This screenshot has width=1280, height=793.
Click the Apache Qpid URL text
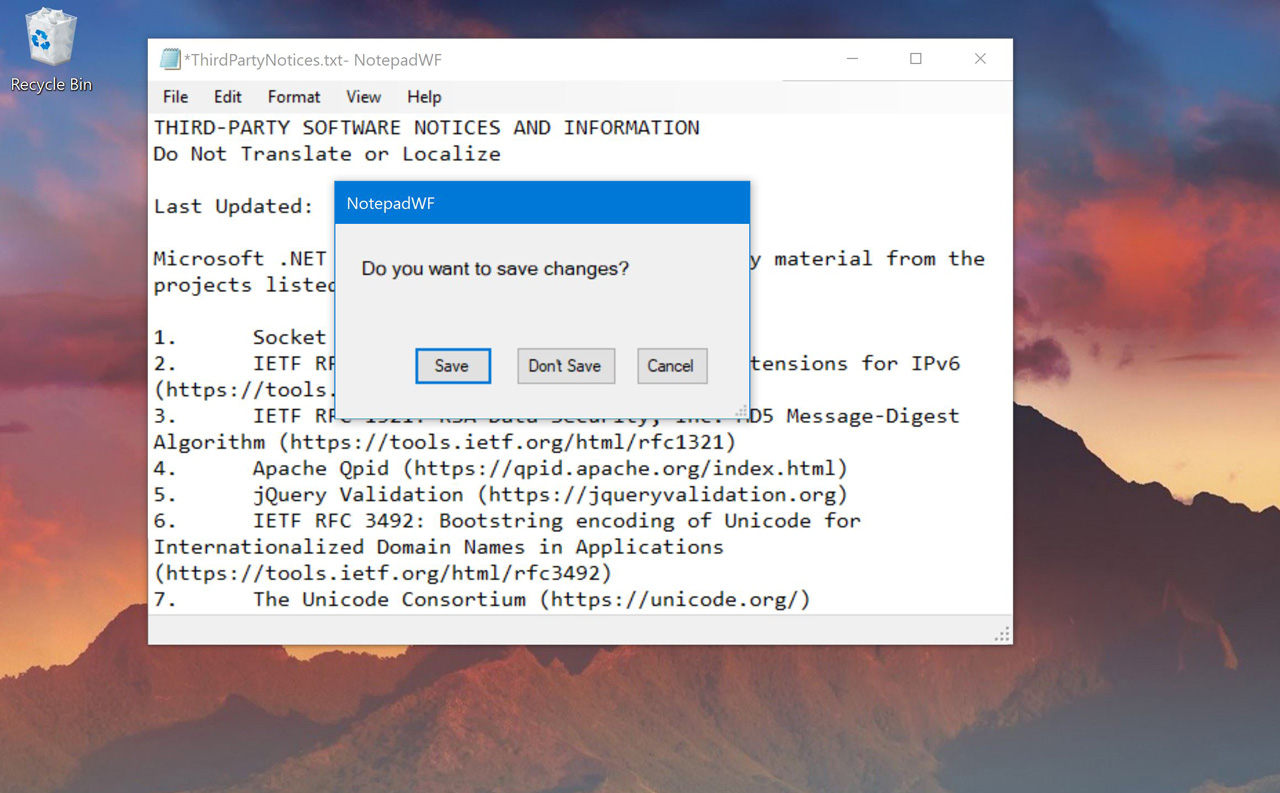tap(630, 469)
